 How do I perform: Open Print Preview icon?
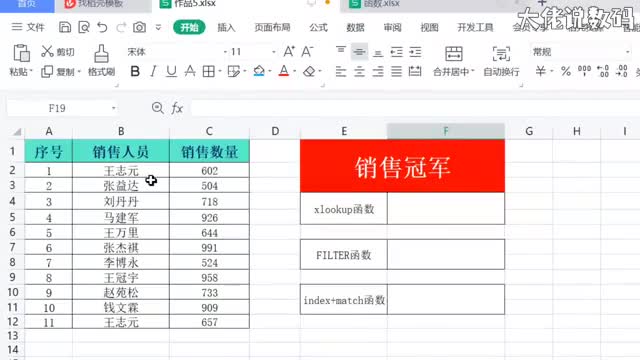[x=84, y=27]
